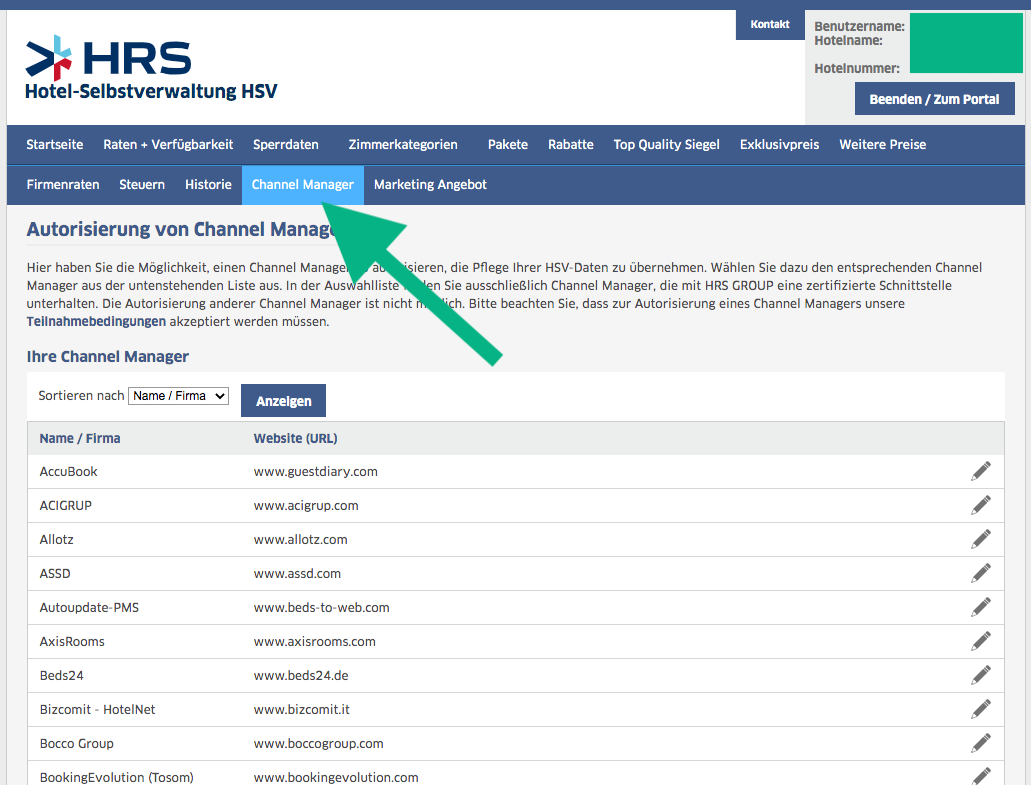Open Raten + Verfügbarkeit menu
Image resolution: width=1031 pixels, height=785 pixels.
click(168, 145)
